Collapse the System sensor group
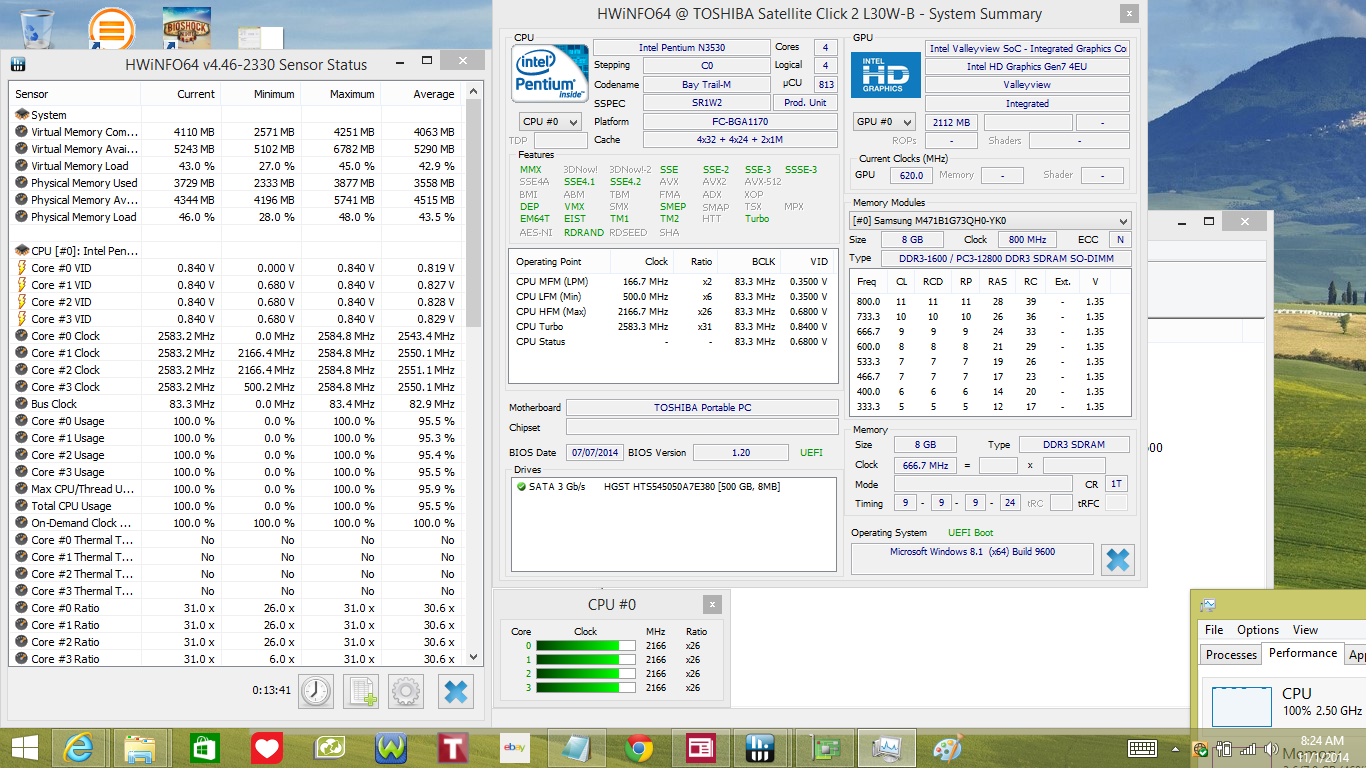Image resolution: width=1366 pixels, height=768 pixels. tap(22, 115)
